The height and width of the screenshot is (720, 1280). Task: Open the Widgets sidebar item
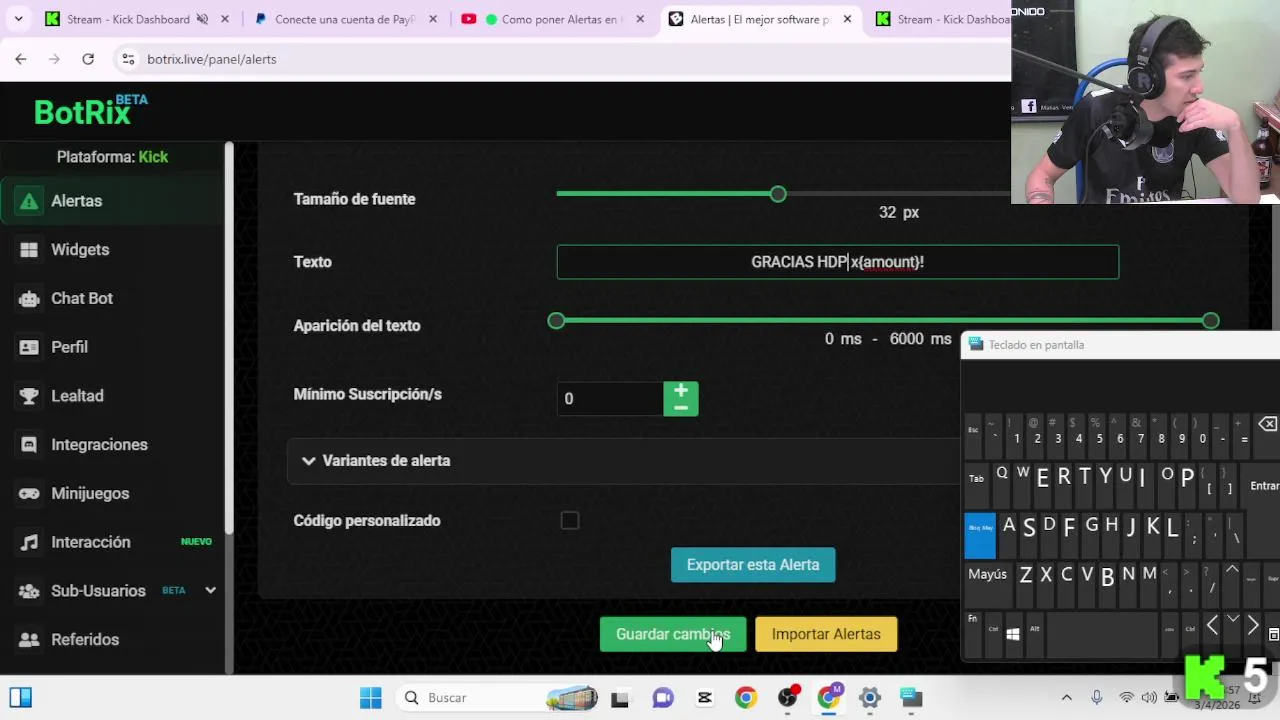coord(112,250)
